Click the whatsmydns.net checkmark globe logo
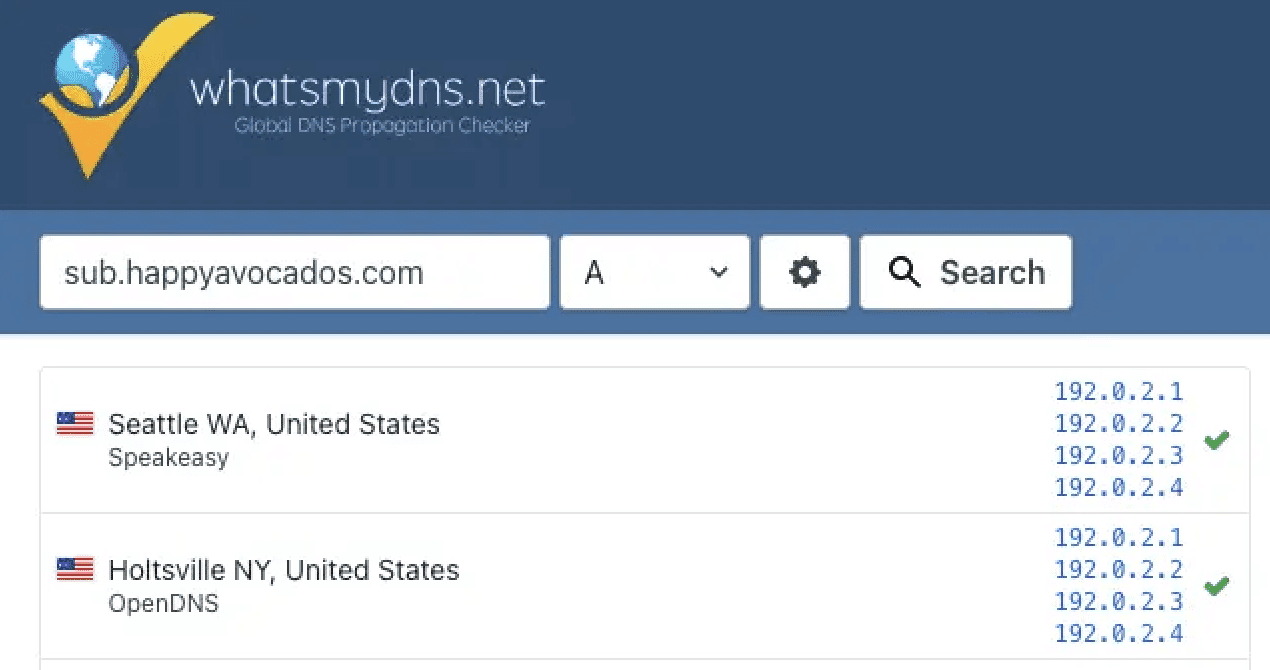 point(118,93)
